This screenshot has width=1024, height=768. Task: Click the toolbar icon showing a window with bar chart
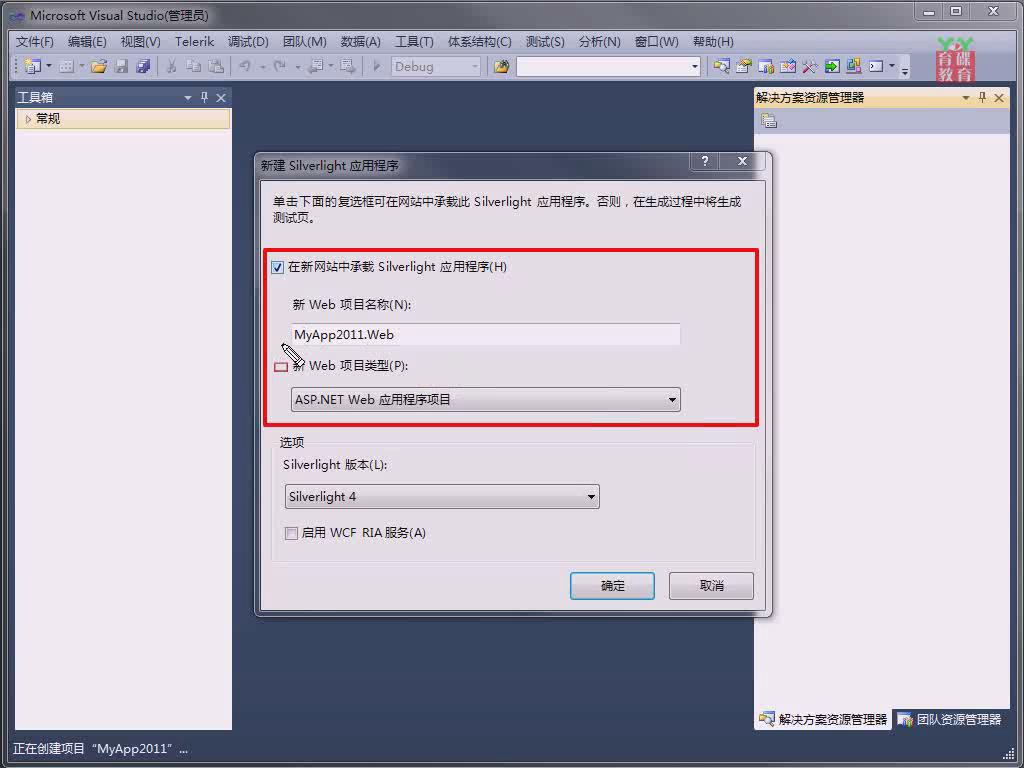(766, 66)
